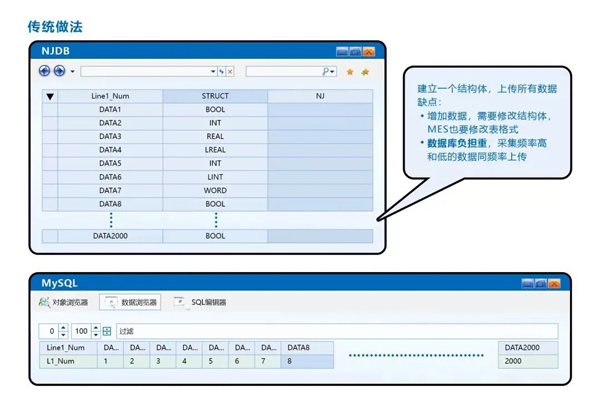Image resolution: width=600 pixels, height=407 pixels.
Task: Open the navigation history dropdown arrow
Action: 72,72
